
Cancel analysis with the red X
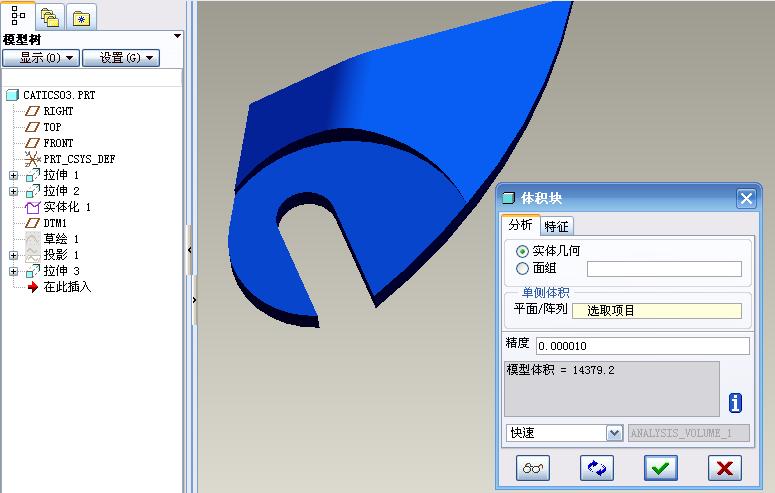[x=724, y=467]
